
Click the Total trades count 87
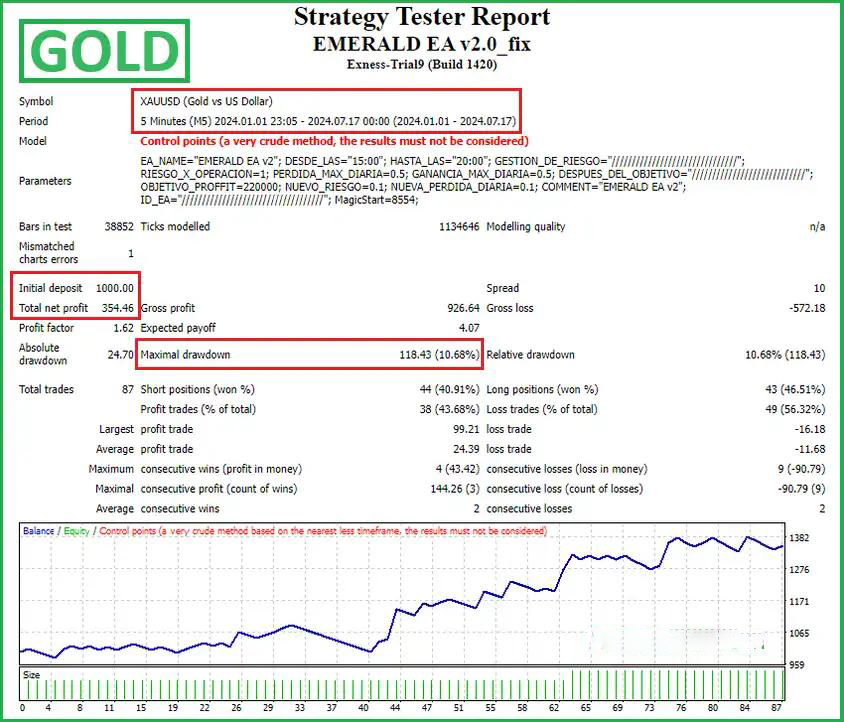[x=126, y=389]
